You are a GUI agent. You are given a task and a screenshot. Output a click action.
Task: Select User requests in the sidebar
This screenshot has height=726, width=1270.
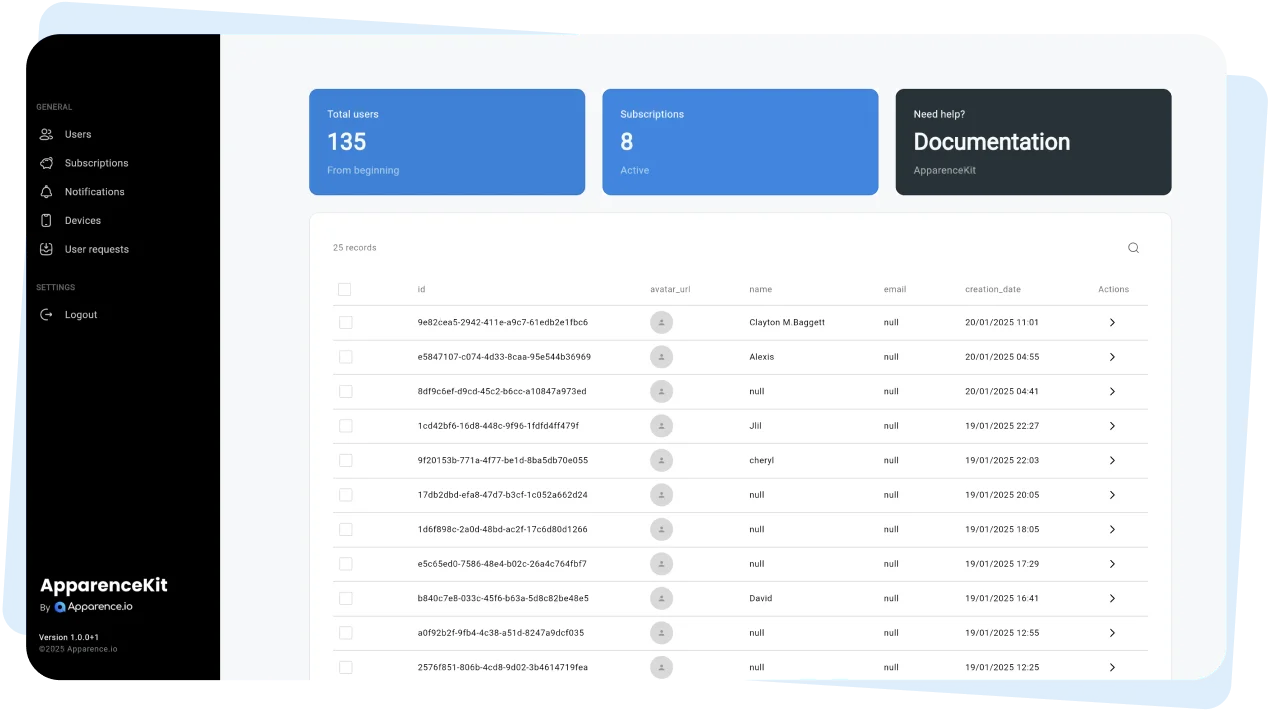pyautogui.click(x=94, y=249)
